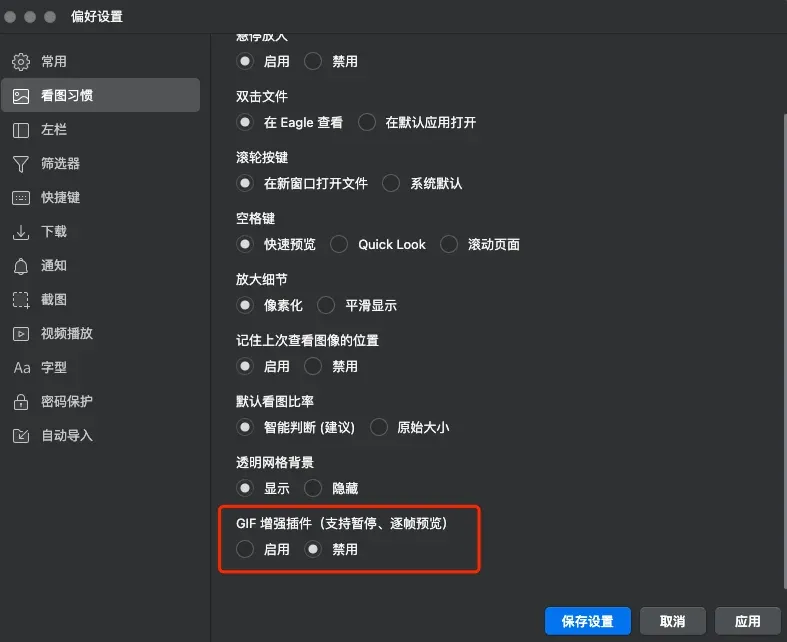Click the 应用 button
Image resolution: width=787 pixels, height=642 pixels.
[748, 621]
